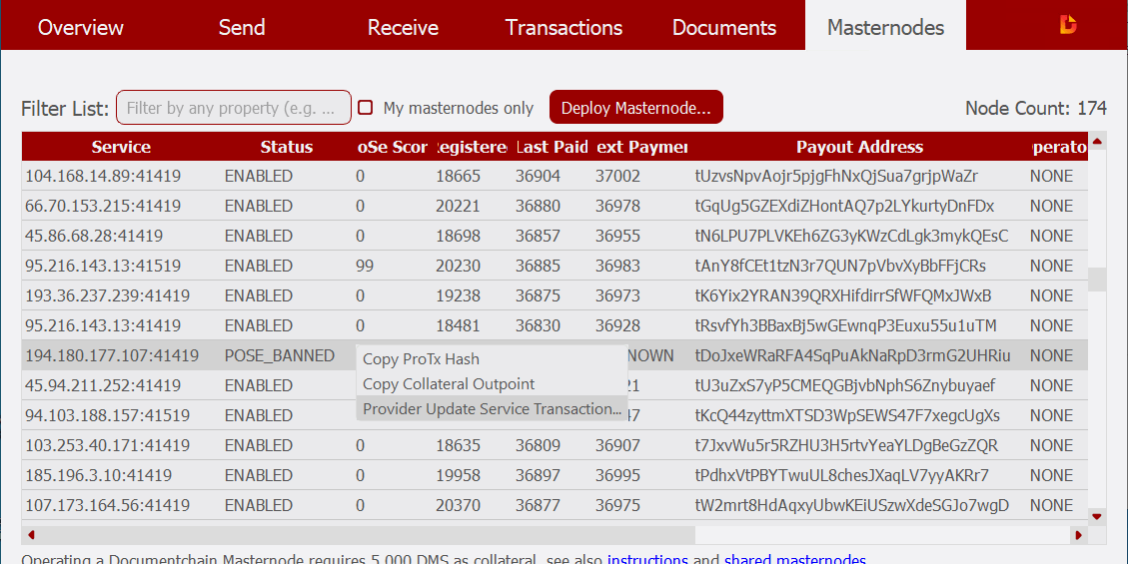Select Copy ProTx Hash menu entry
Image resolution: width=1128 pixels, height=564 pixels.
pyautogui.click(x=421, y=359)
